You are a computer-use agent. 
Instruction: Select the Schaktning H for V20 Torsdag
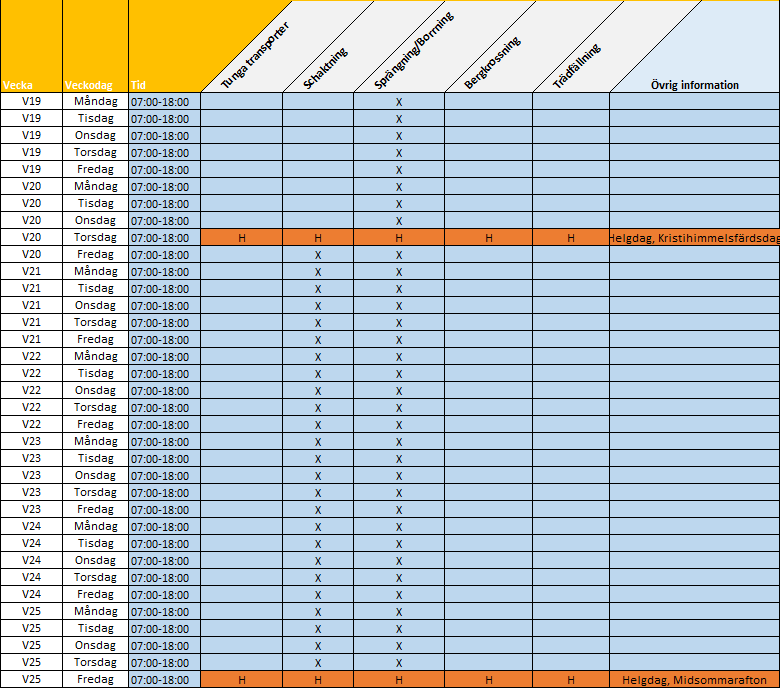pyautogui.click(x=318, y=238)
